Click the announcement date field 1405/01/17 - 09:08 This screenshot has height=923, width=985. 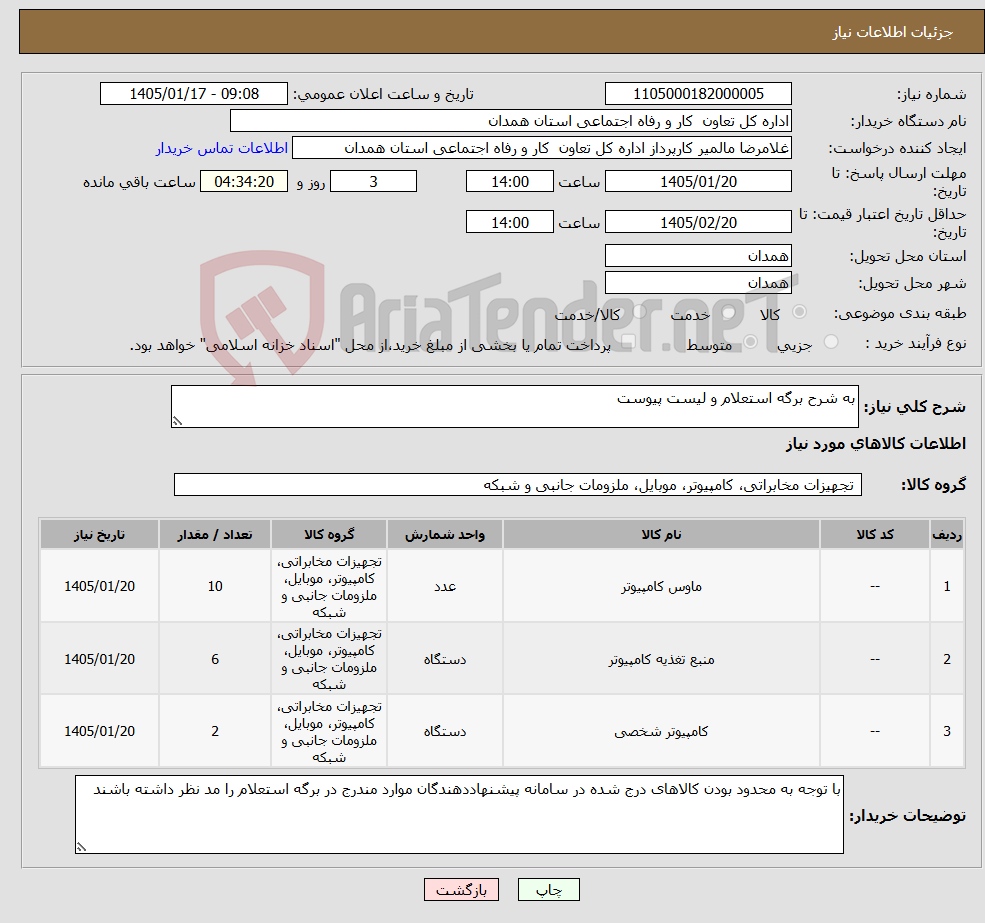pos(193,94)
